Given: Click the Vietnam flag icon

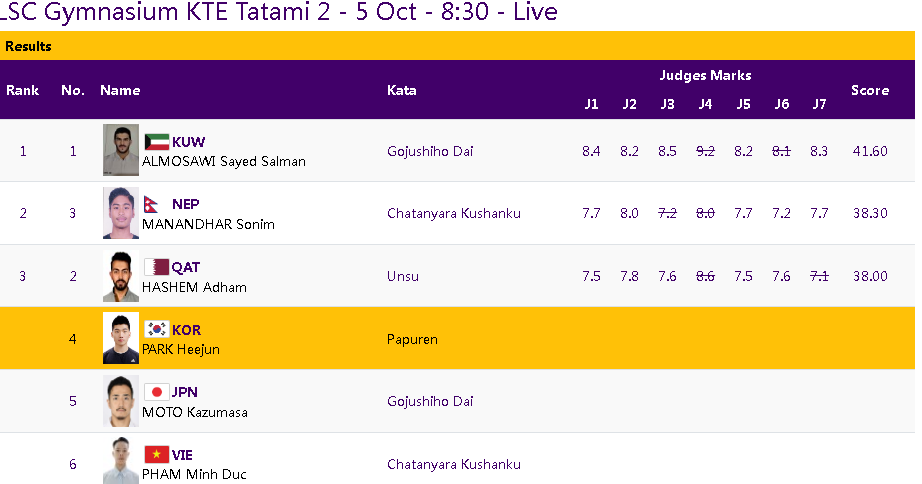Looking at the screenshot, I should click(x=157, y=455).
